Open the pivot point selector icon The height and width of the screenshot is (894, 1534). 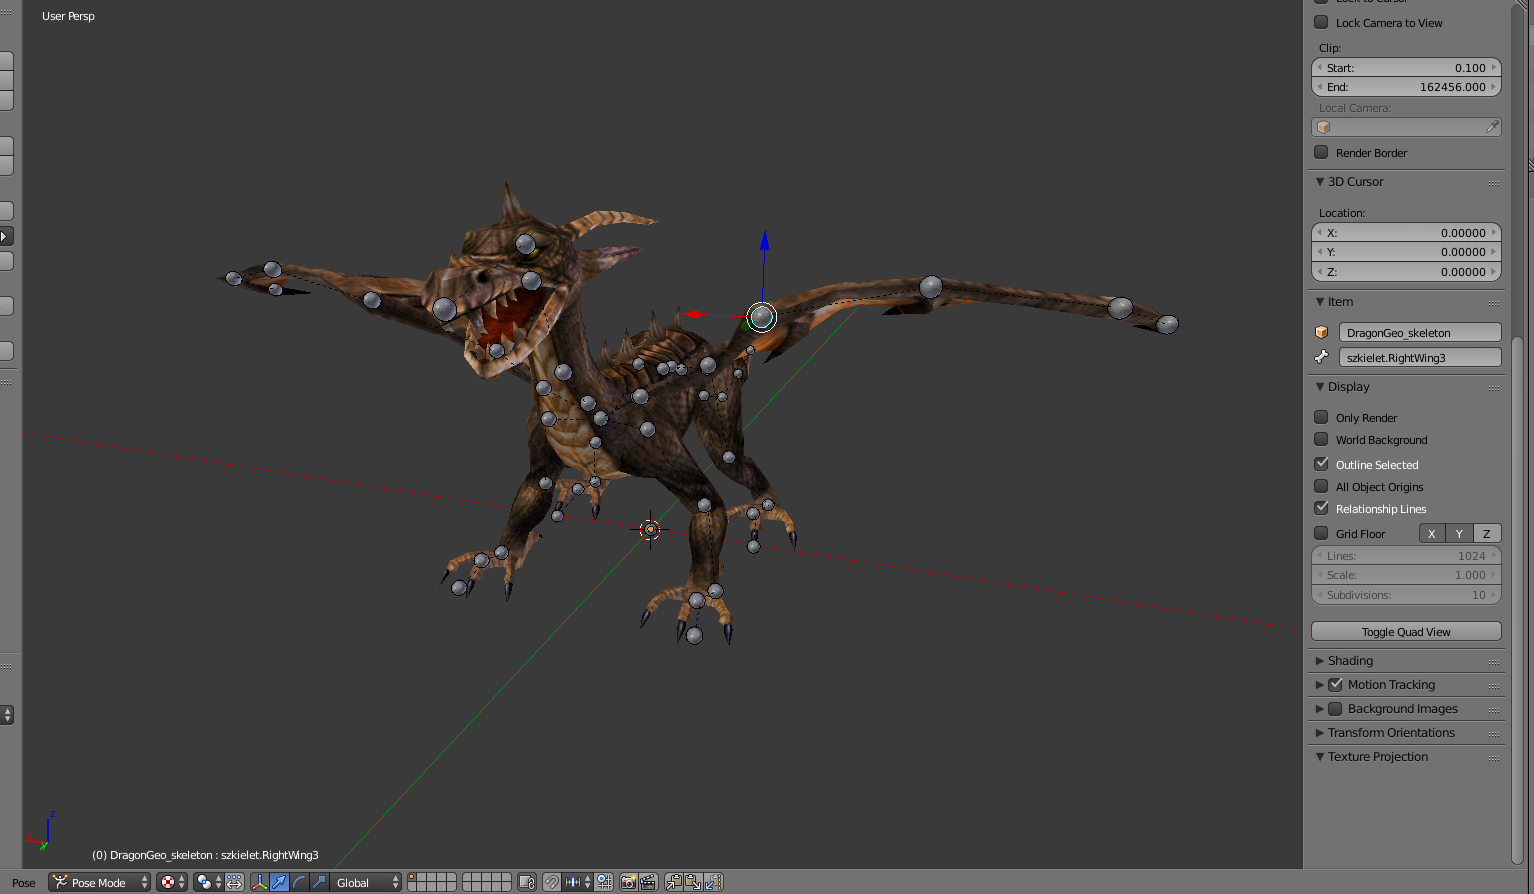point(209,882)
